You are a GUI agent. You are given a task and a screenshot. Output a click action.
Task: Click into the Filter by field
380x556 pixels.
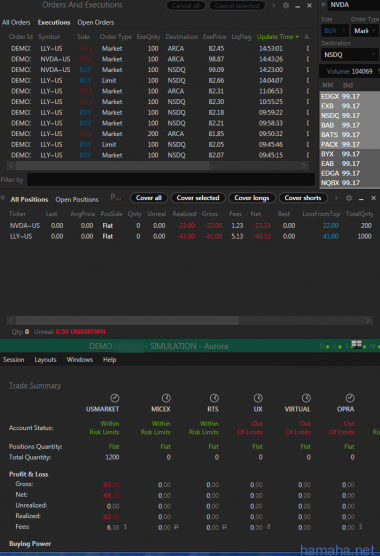pos(171,179)
